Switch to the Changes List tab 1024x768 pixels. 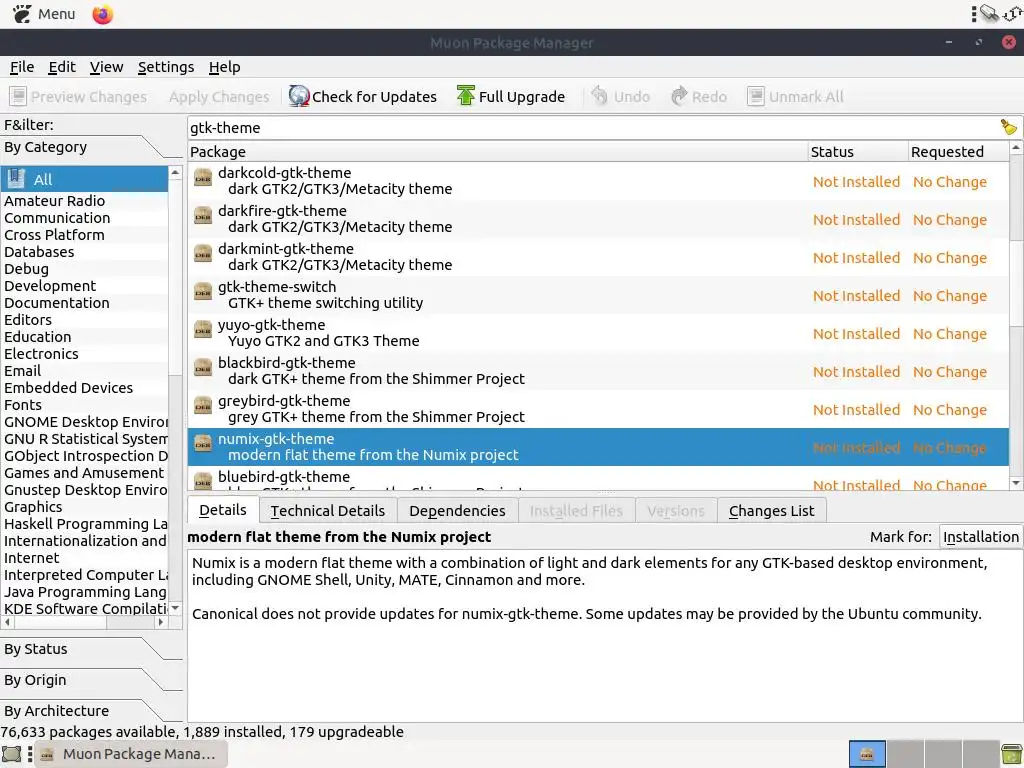(x=771, y=511)
